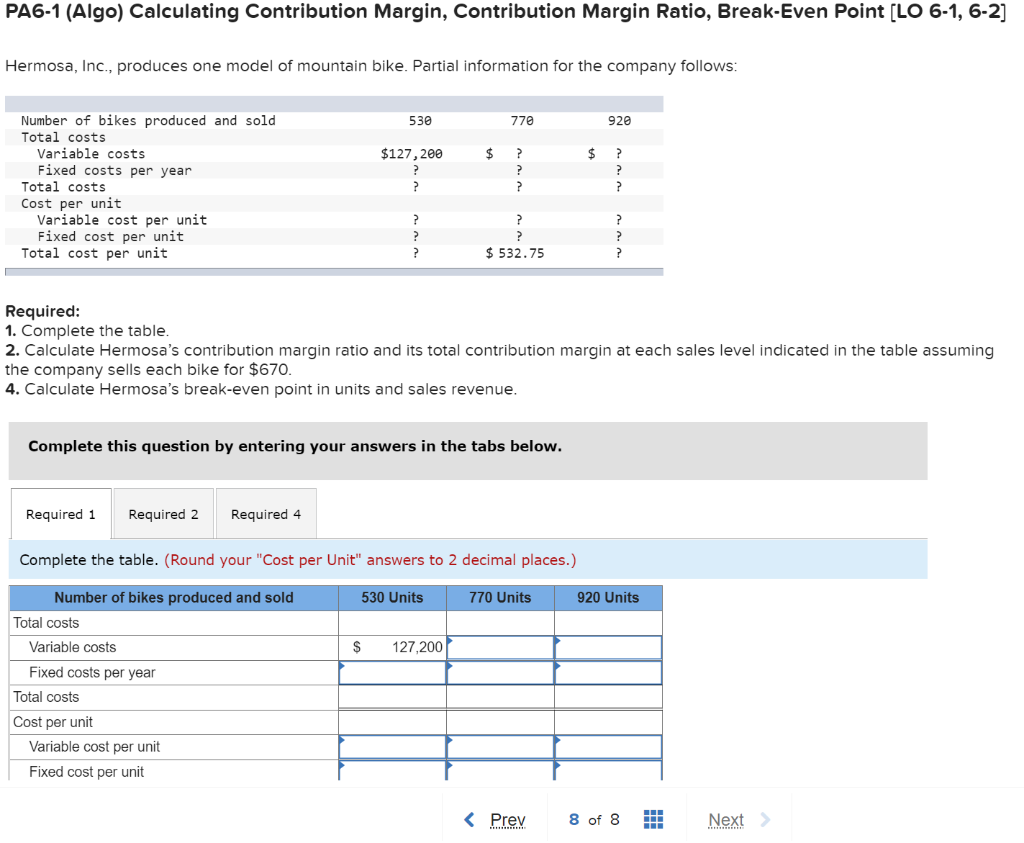This screenshot has width=1024, height=843.
Task: Switch to the Required 4 tab
Action: click(x=266, y=513)
